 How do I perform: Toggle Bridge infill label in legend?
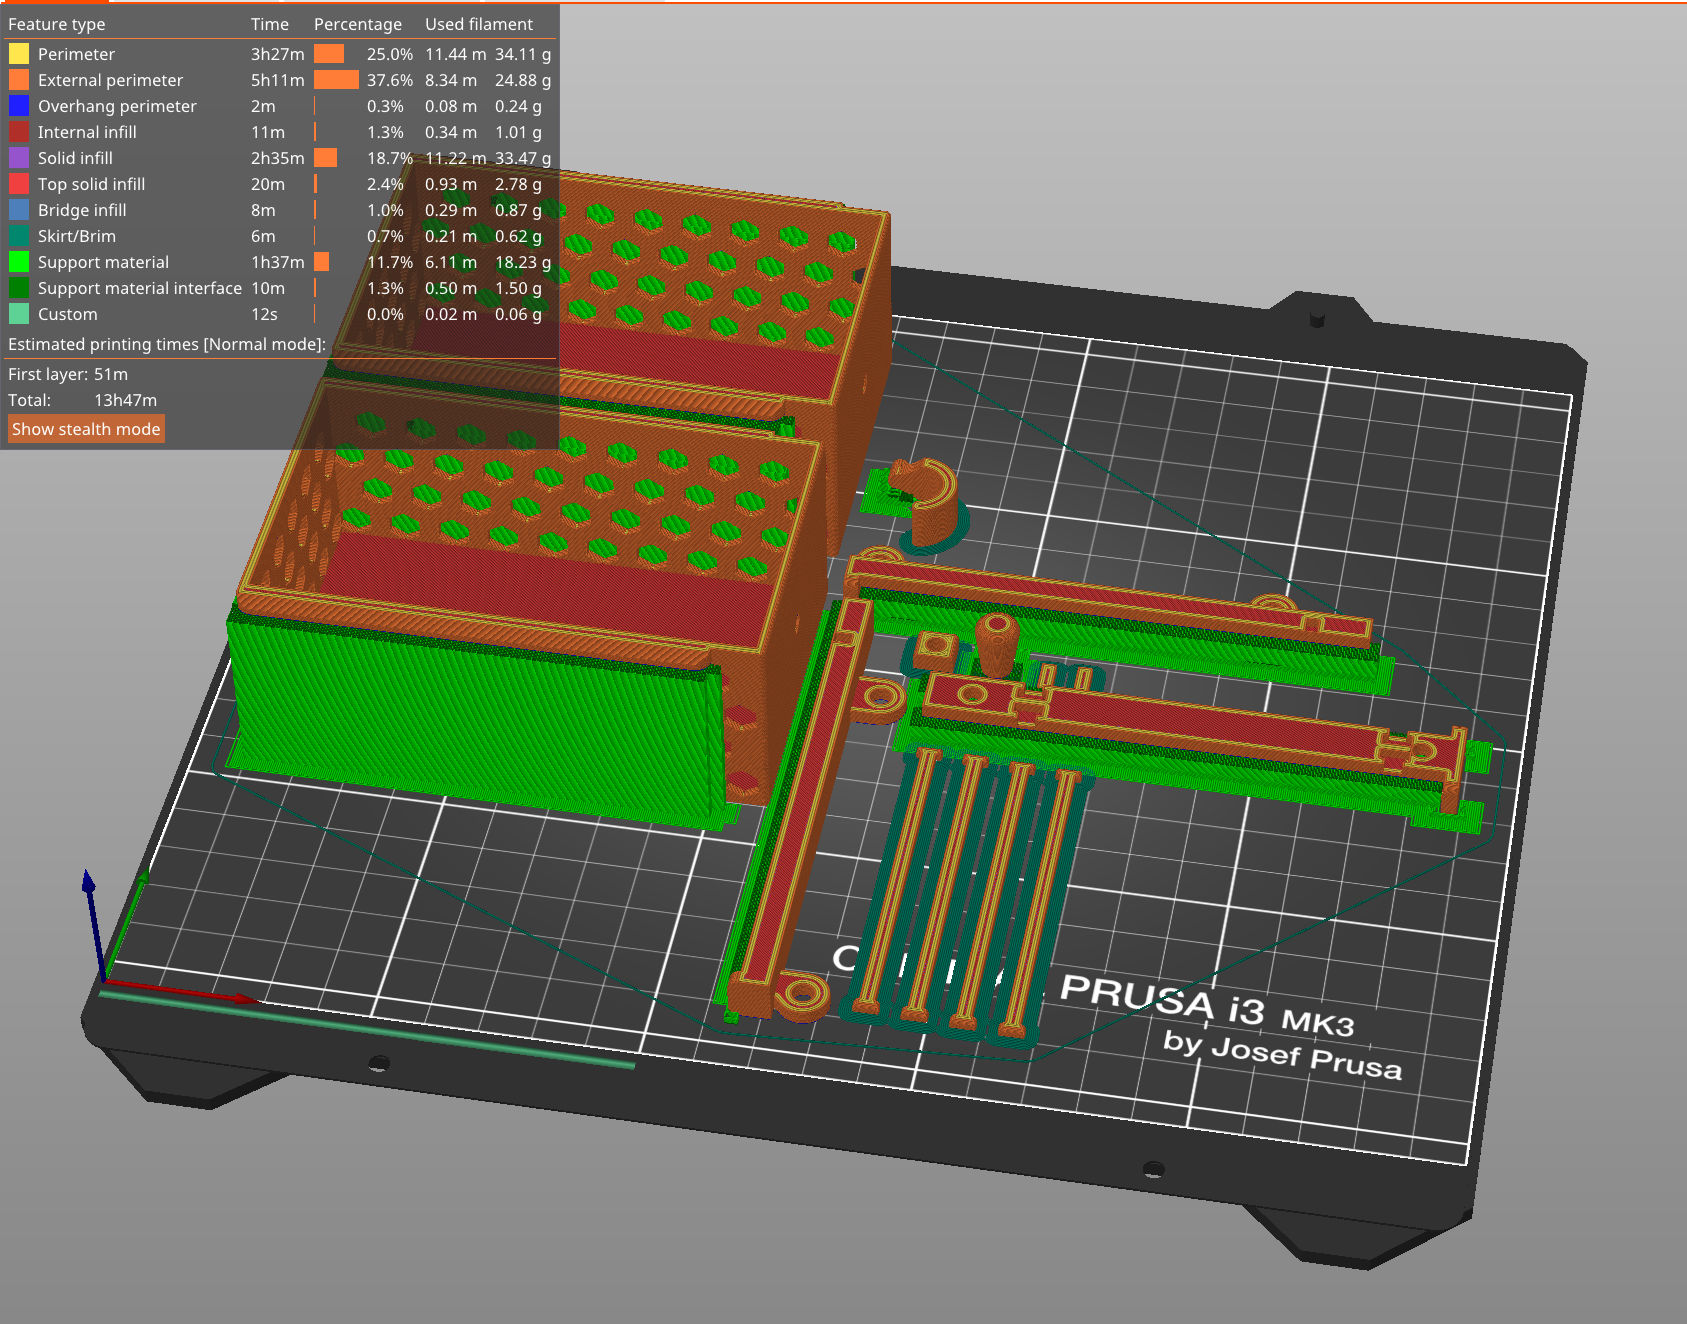(82, 210)
